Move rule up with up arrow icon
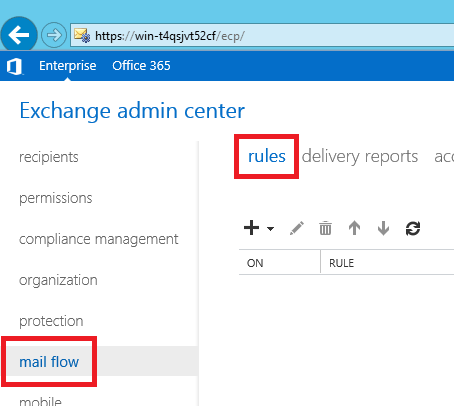Screen dimensions: 454x406 tap(354, 228)
